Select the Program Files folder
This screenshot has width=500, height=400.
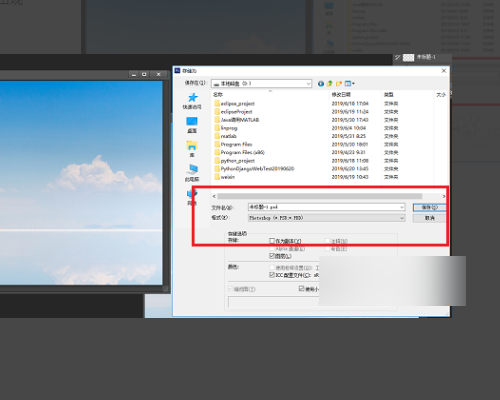click(233, 144)
